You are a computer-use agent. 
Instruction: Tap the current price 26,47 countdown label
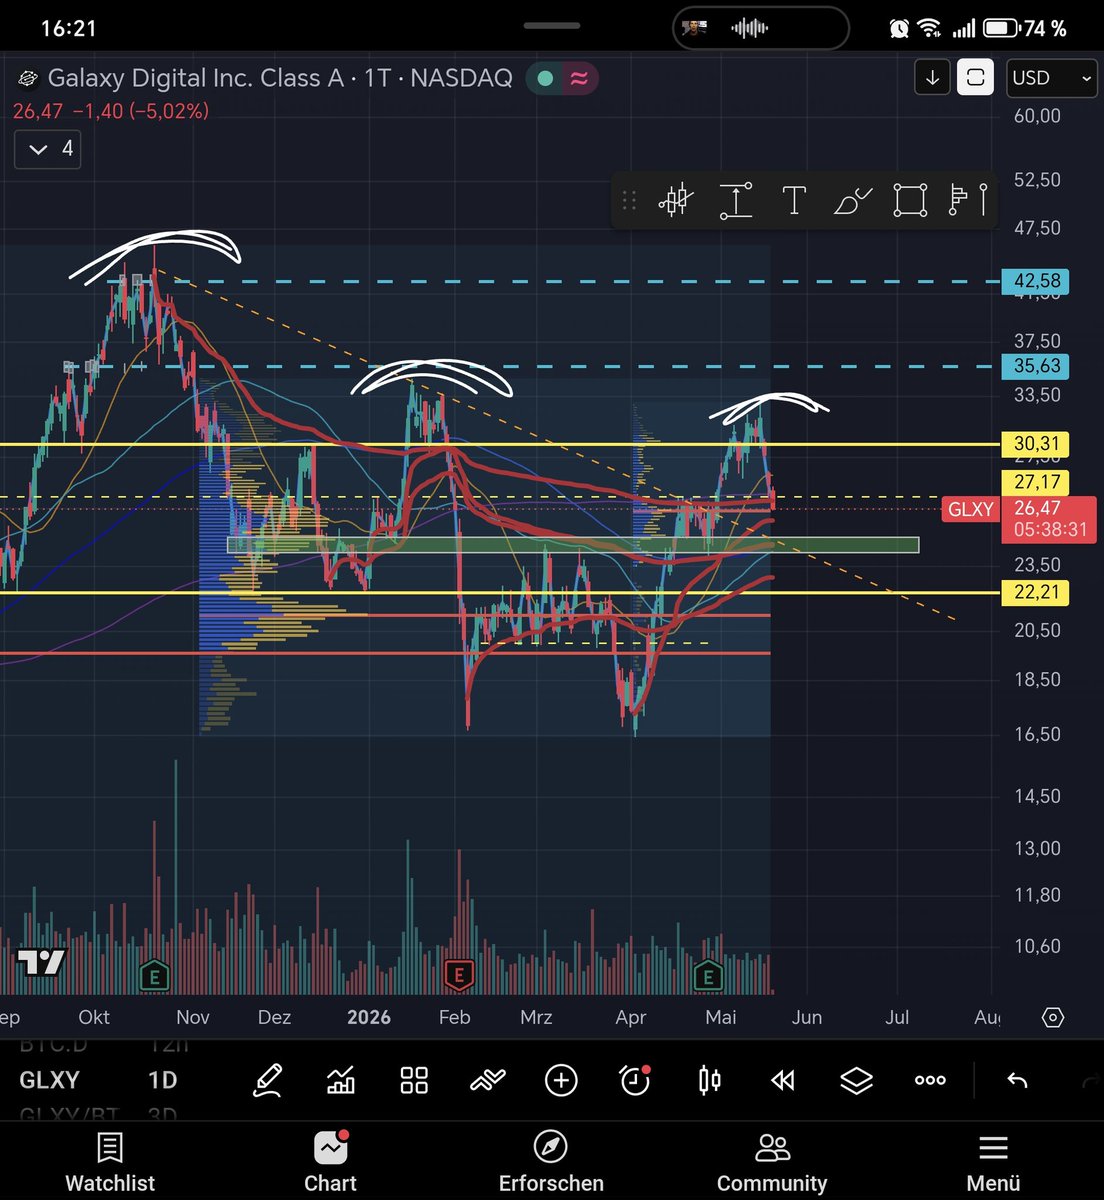coord(1049,519)
